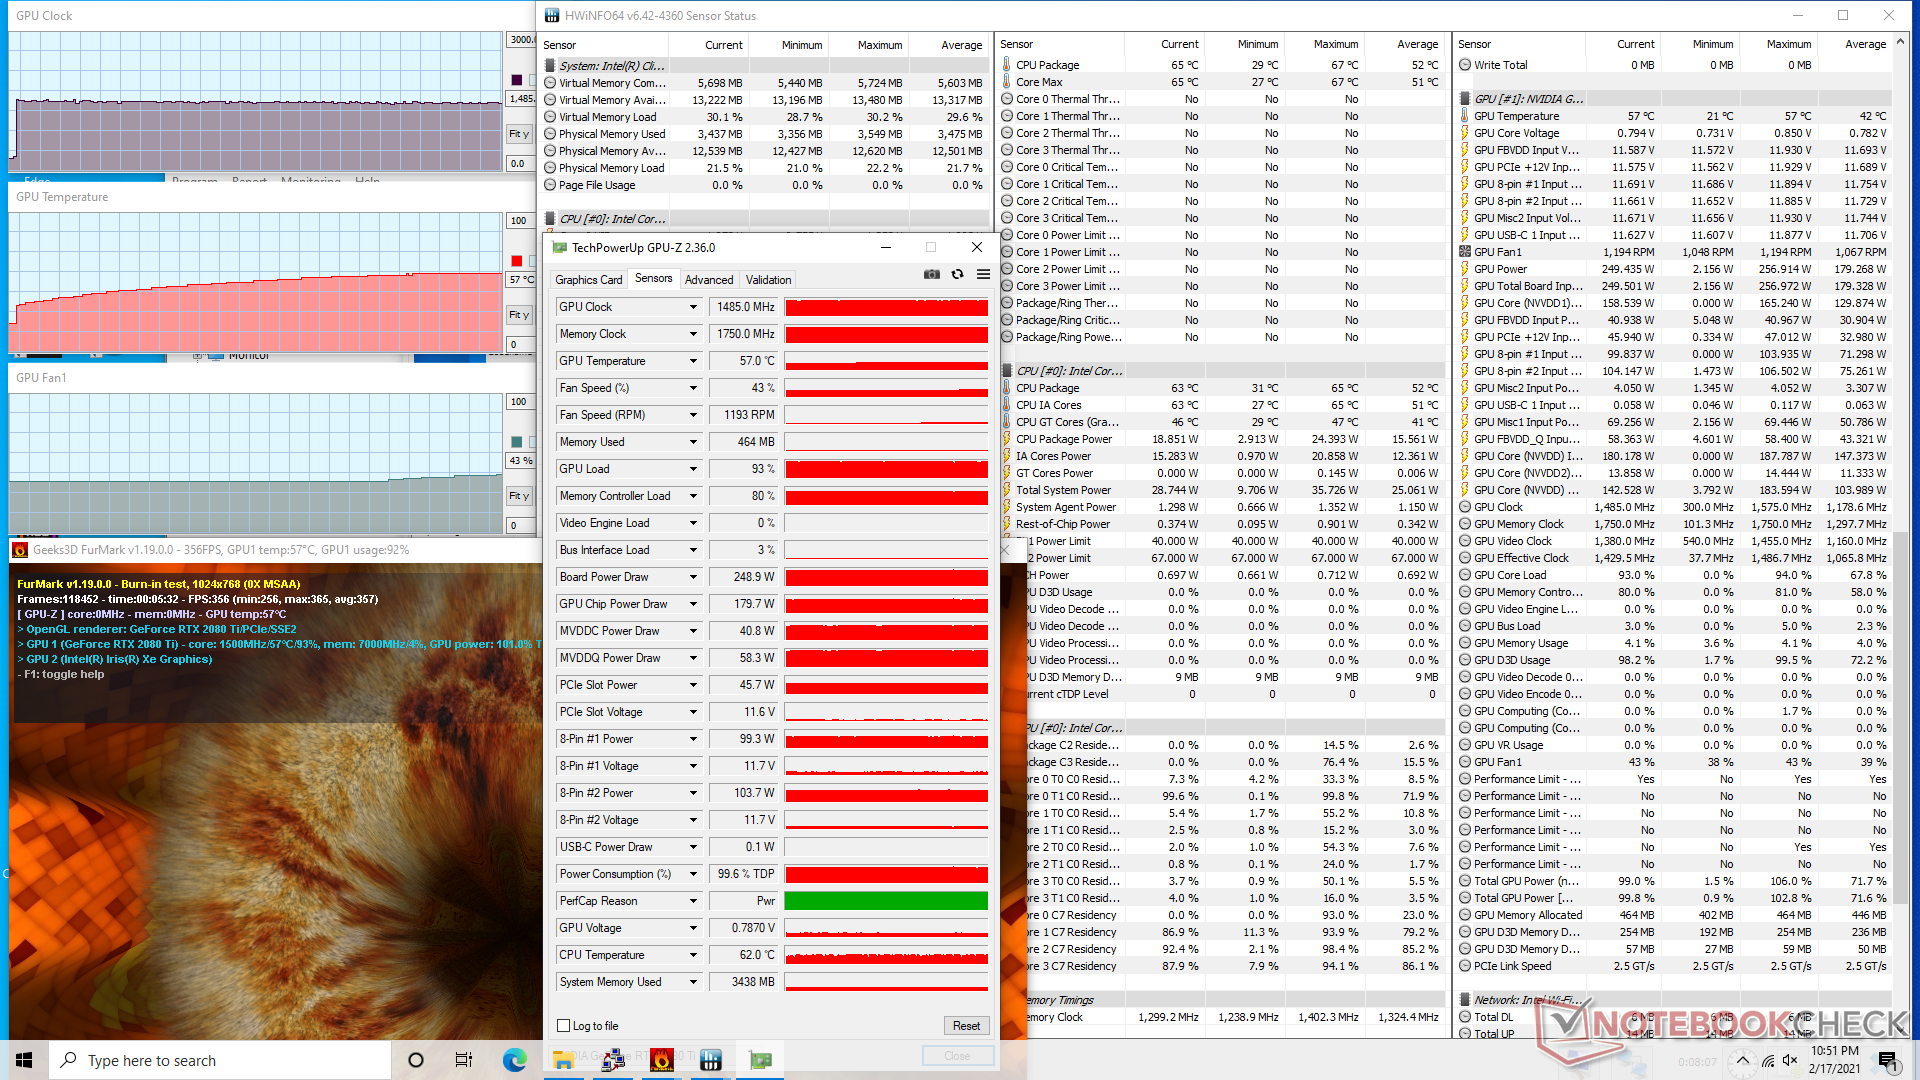Open File Explorer from the taskbar
Screen dimensions: 1920x1080
tap(564, 1060)
